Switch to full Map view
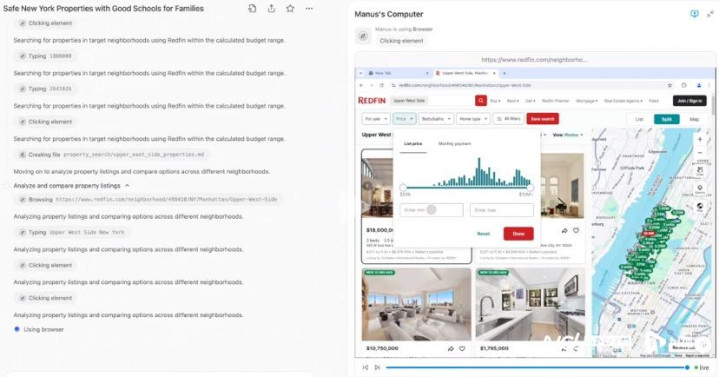The image size is (719, 377). [694, 119]
